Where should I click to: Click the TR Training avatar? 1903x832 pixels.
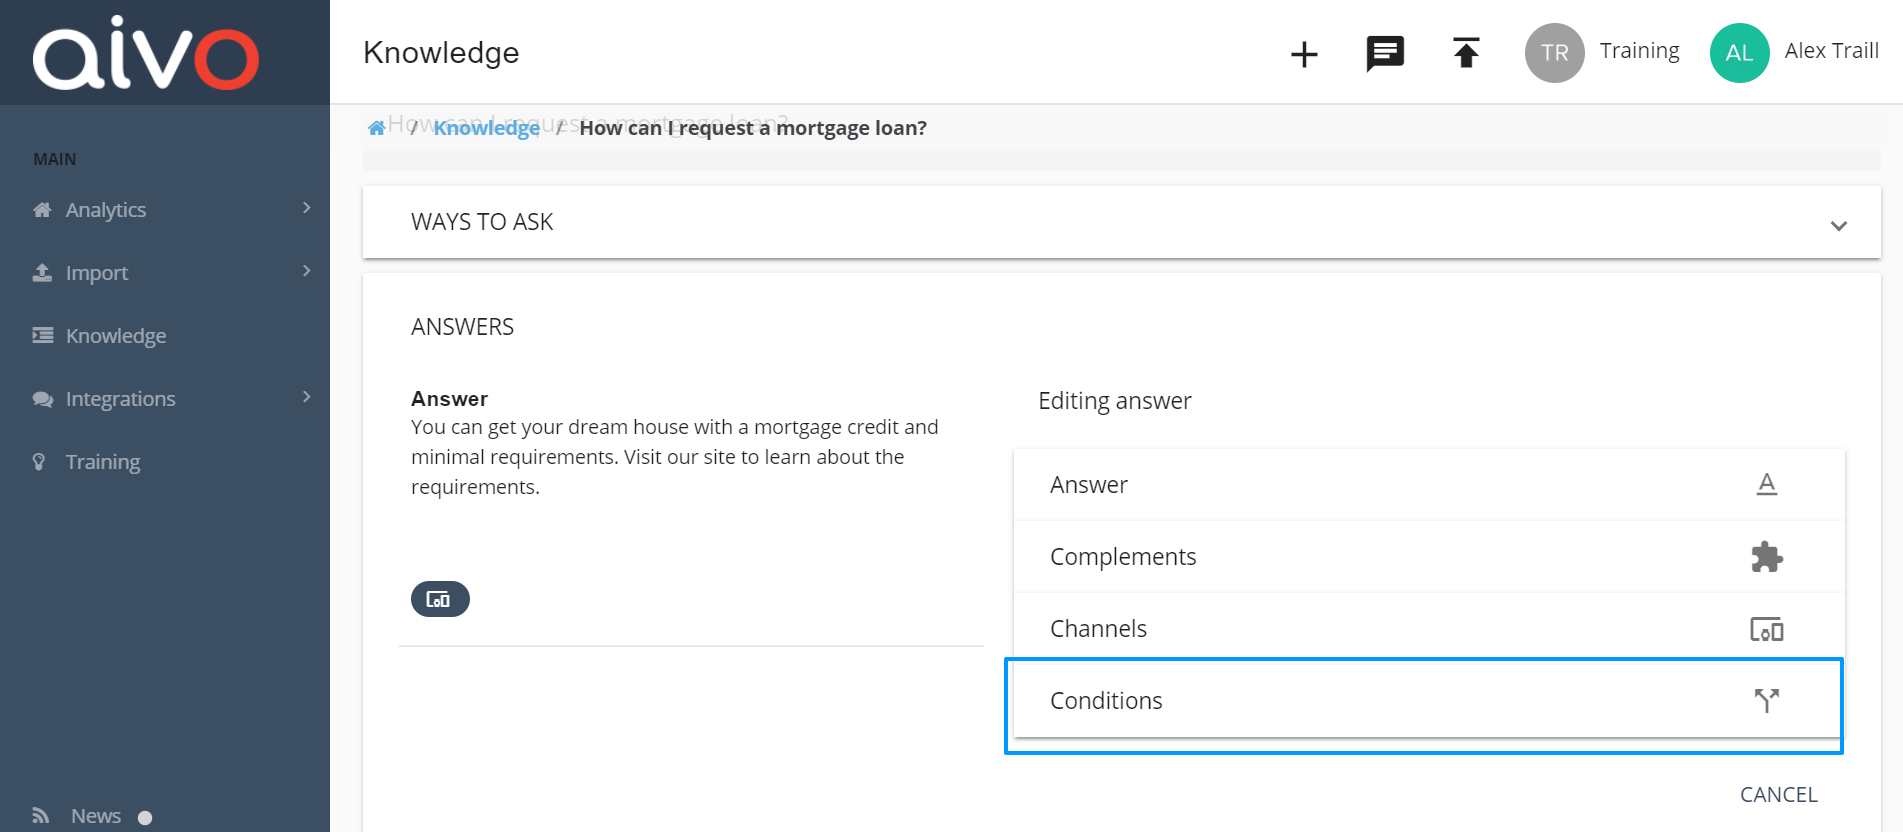pyautogui.click(x=1554, y=53)
